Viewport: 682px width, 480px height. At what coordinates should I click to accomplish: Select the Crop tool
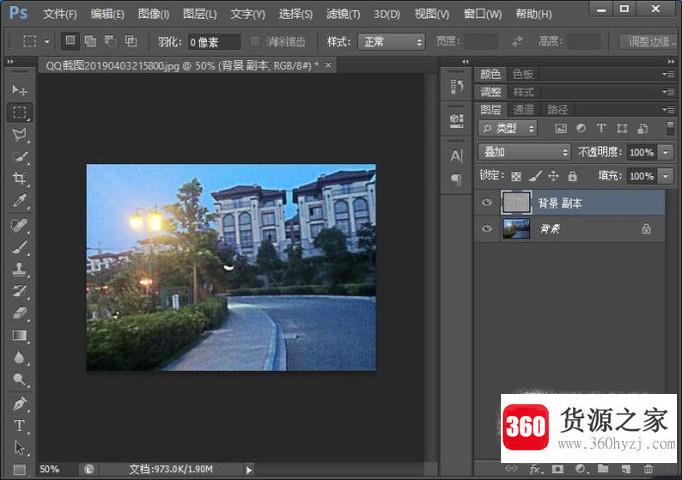[19, 178]
